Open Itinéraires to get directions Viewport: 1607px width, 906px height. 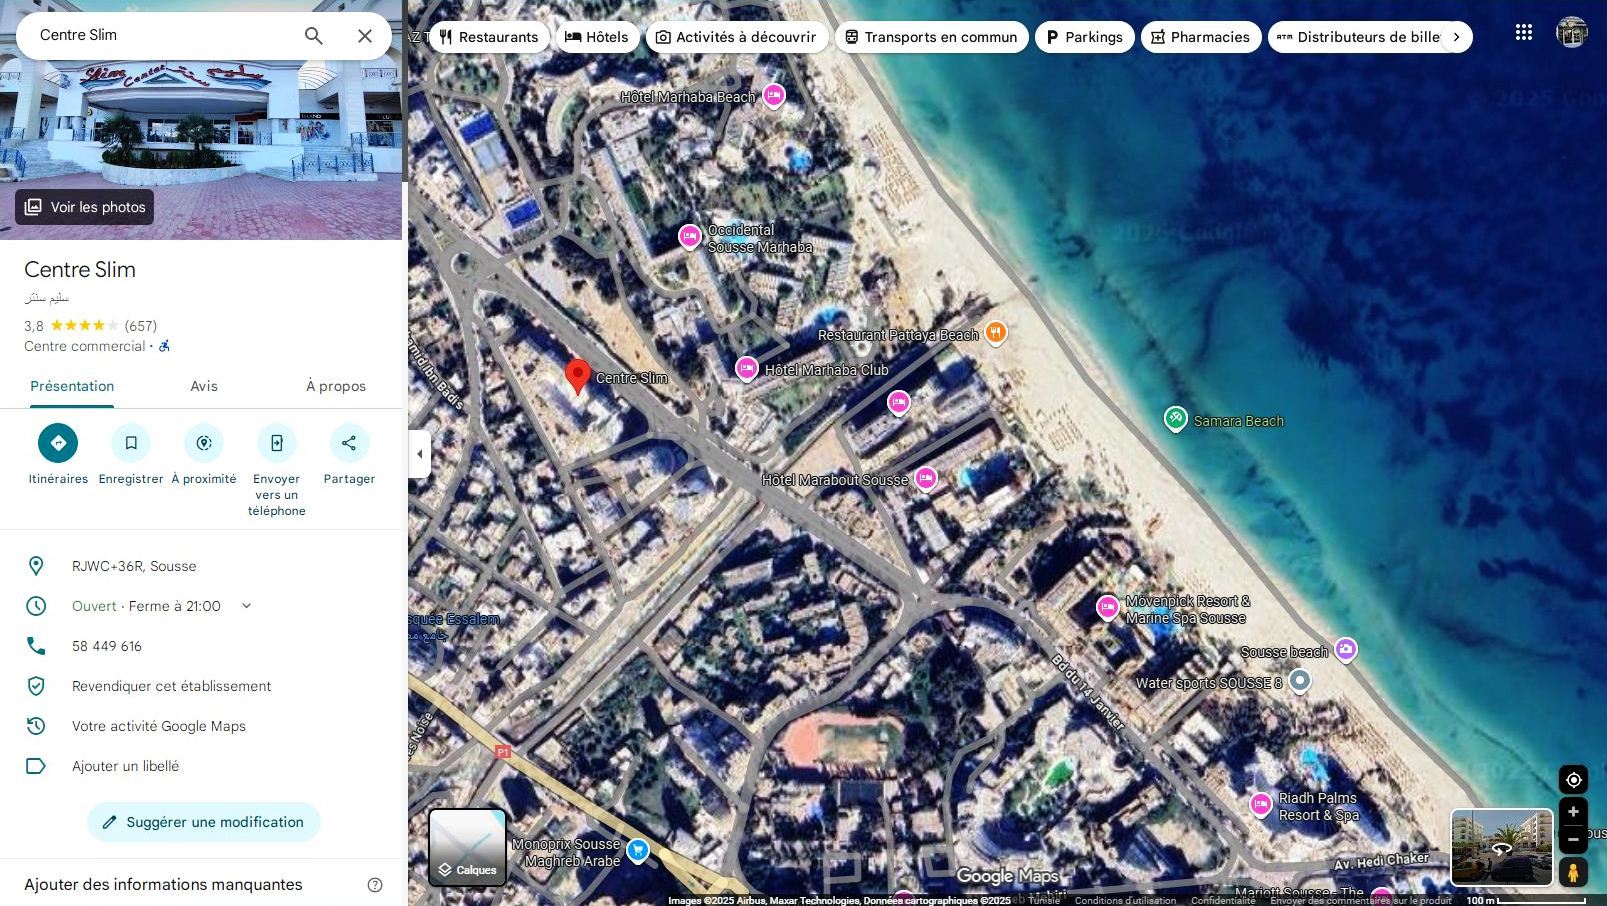point(58,442)
